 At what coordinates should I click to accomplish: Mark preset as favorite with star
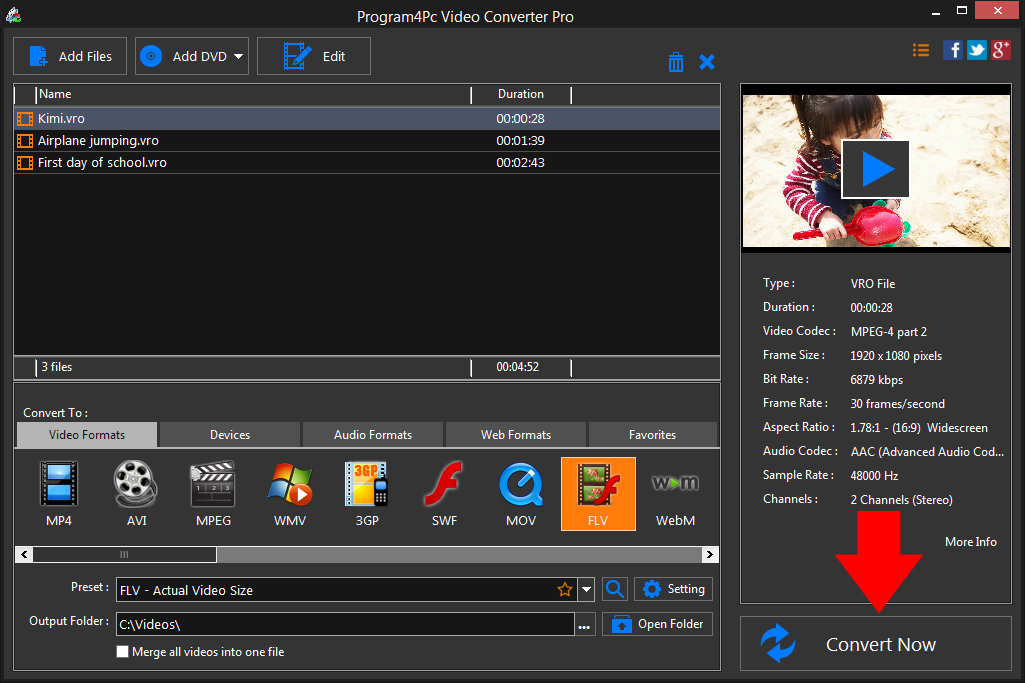(565, 590)
